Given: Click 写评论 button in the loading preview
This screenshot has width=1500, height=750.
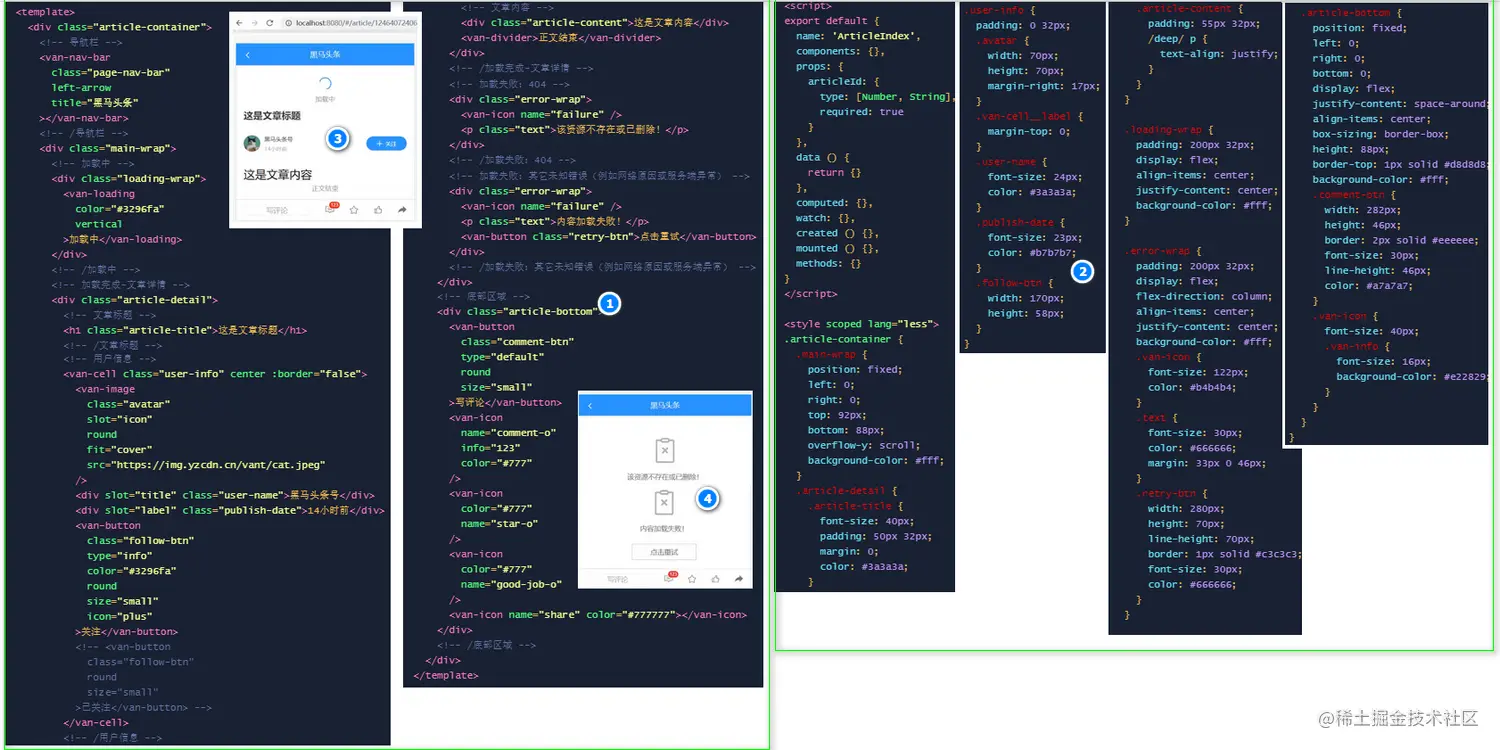Looking at the screenshot, I should tap(276, 210).
